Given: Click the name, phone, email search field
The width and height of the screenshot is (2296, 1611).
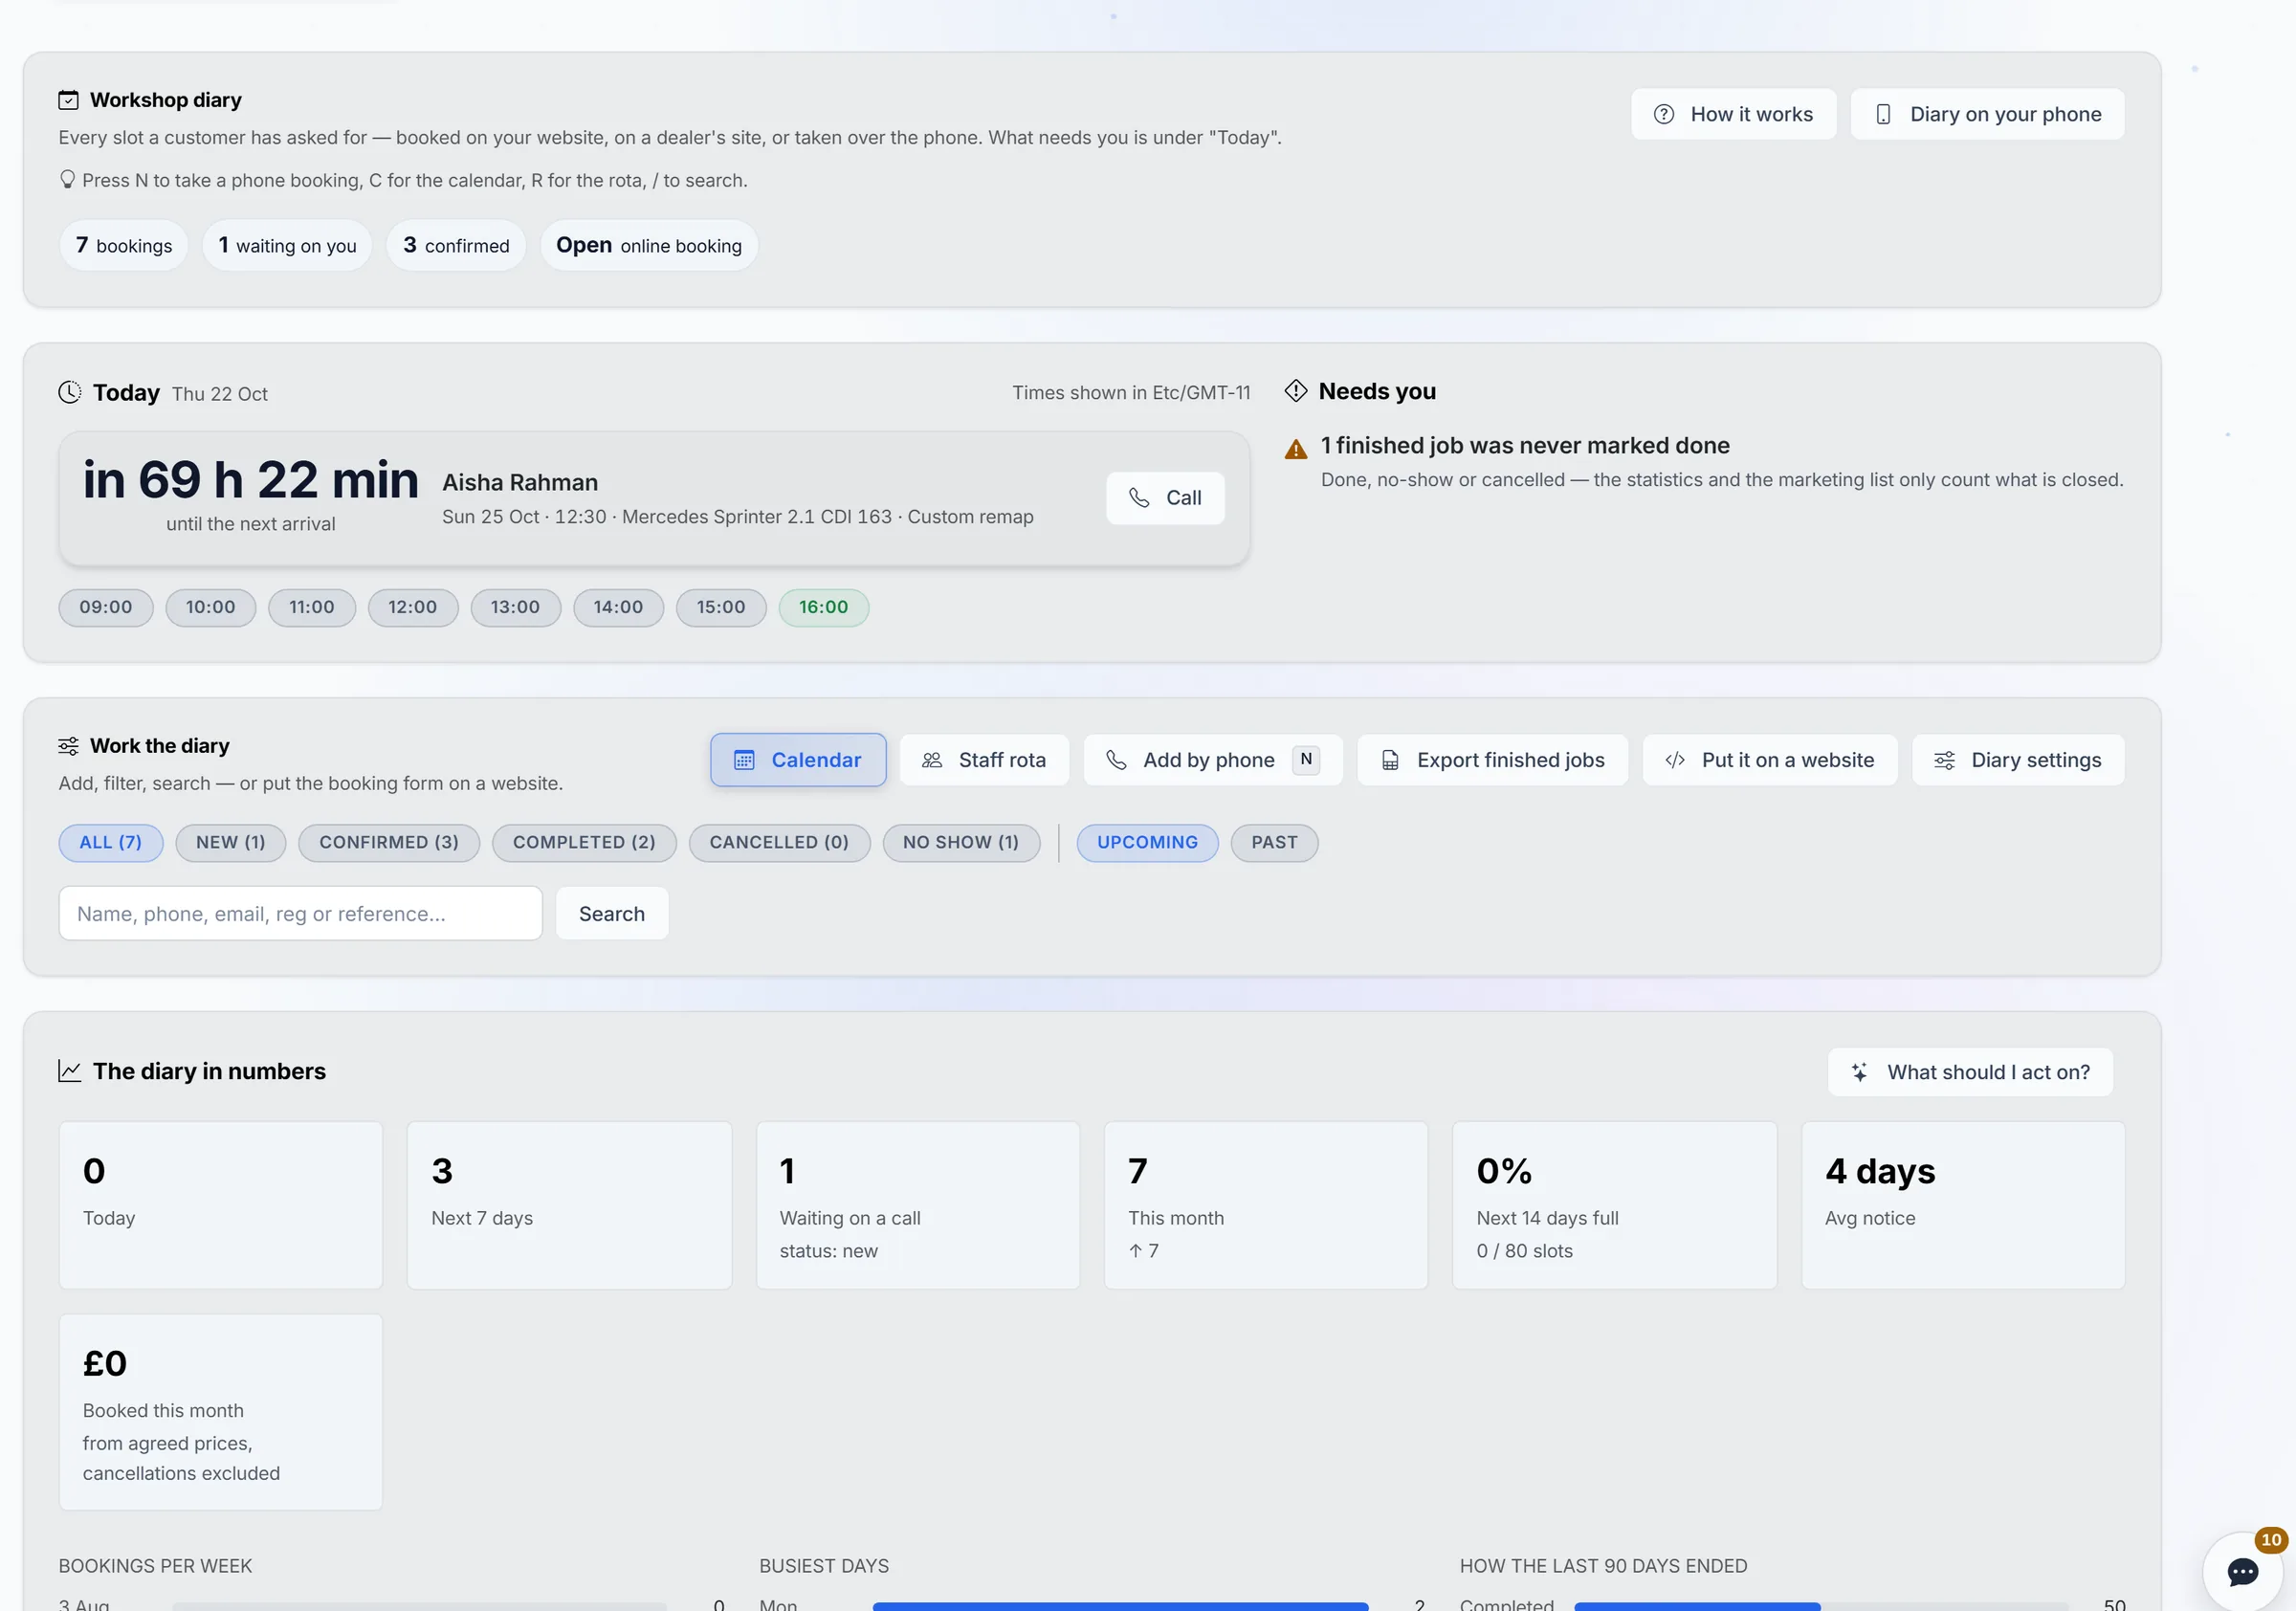Looking at the screenshot, I should click(x=300, y=914).
